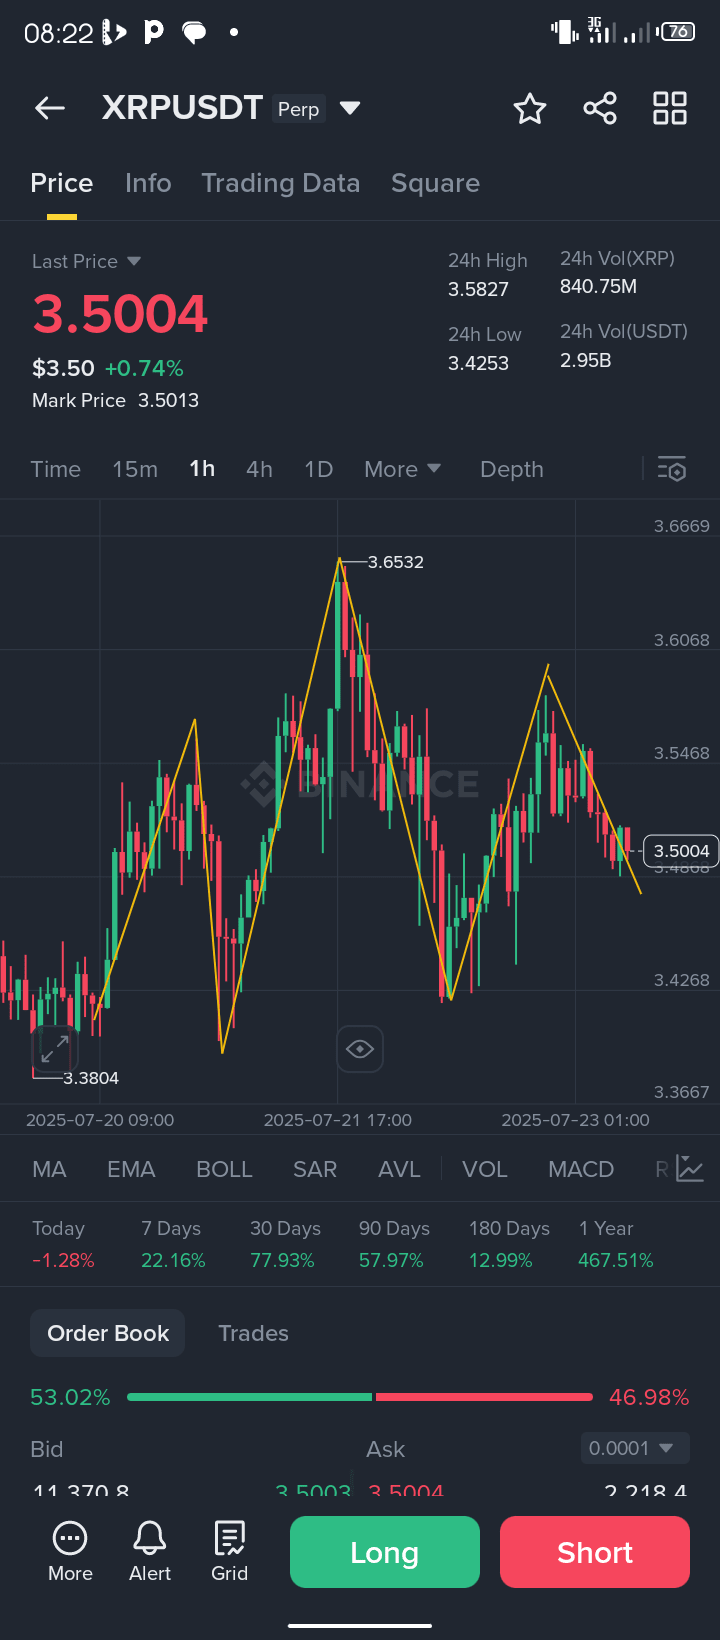Open the More menu at bottom bar
Screen dimensions: 720x1640
pyautogui.click(x=70, y=1551)
